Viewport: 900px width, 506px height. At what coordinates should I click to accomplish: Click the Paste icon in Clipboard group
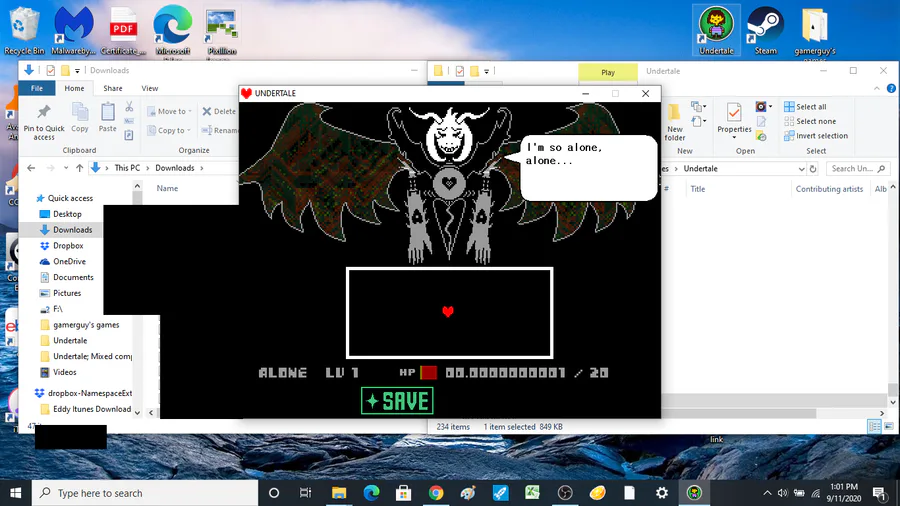pos(107,118)
